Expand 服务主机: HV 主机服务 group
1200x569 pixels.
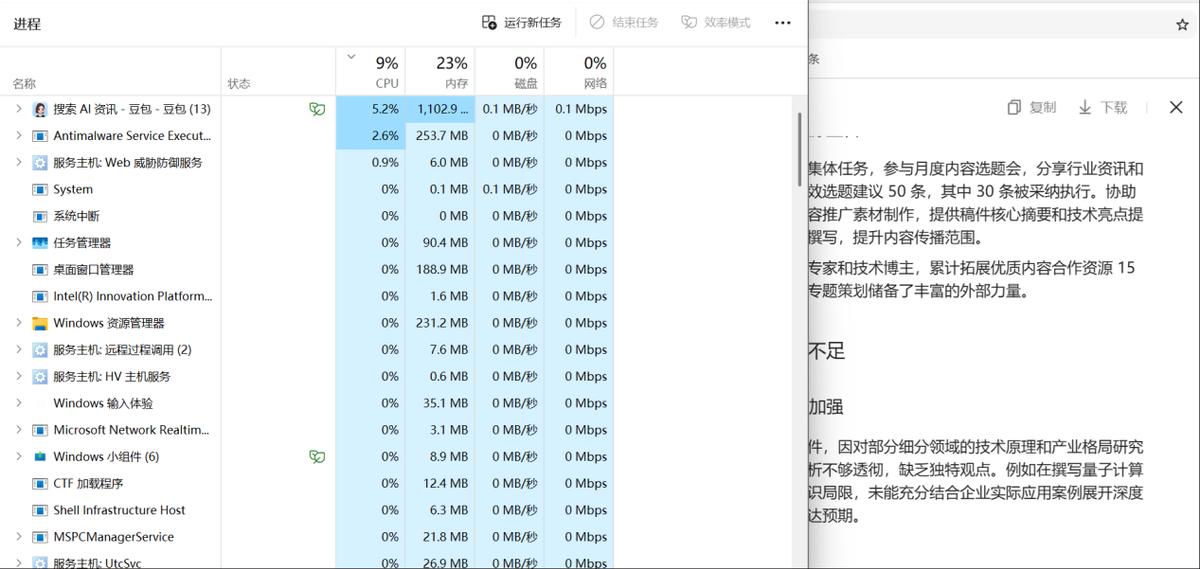pyautogui.click(x=18, y=376)
